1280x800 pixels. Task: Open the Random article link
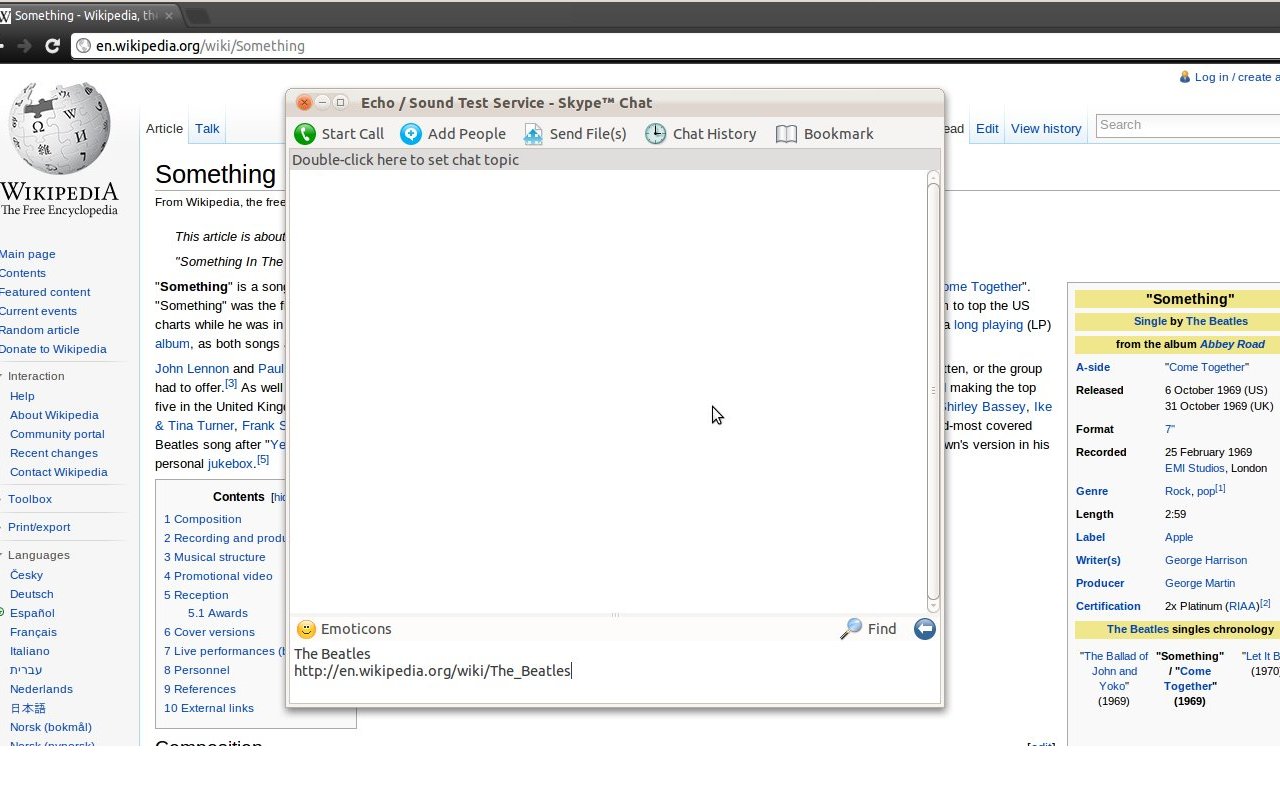[40, 330]
